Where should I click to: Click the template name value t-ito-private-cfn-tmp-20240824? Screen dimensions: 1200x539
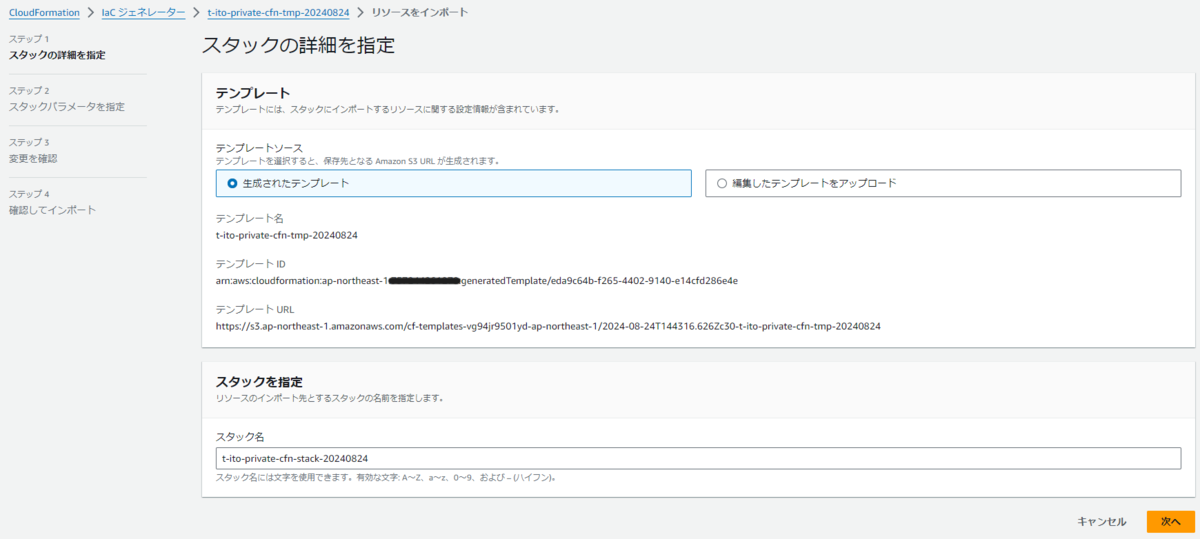287,236
